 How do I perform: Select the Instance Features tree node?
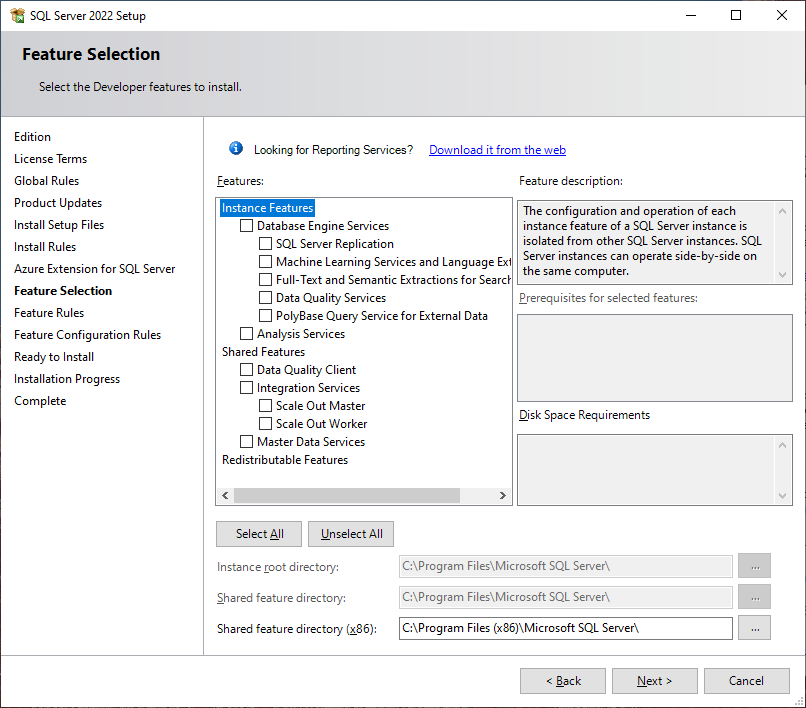pyautogui.click(x=268, y=208)
